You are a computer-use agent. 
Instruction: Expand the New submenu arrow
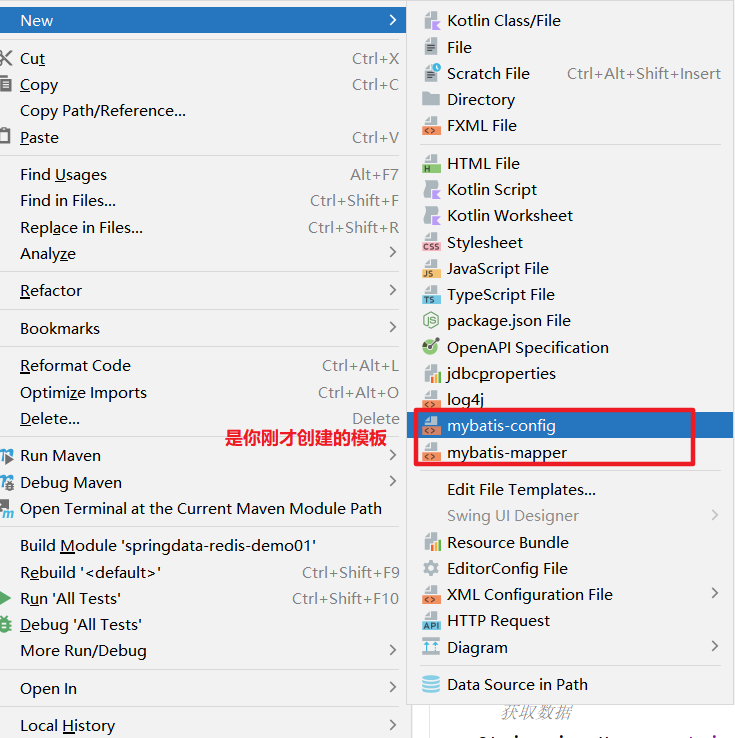click(393, 20)
